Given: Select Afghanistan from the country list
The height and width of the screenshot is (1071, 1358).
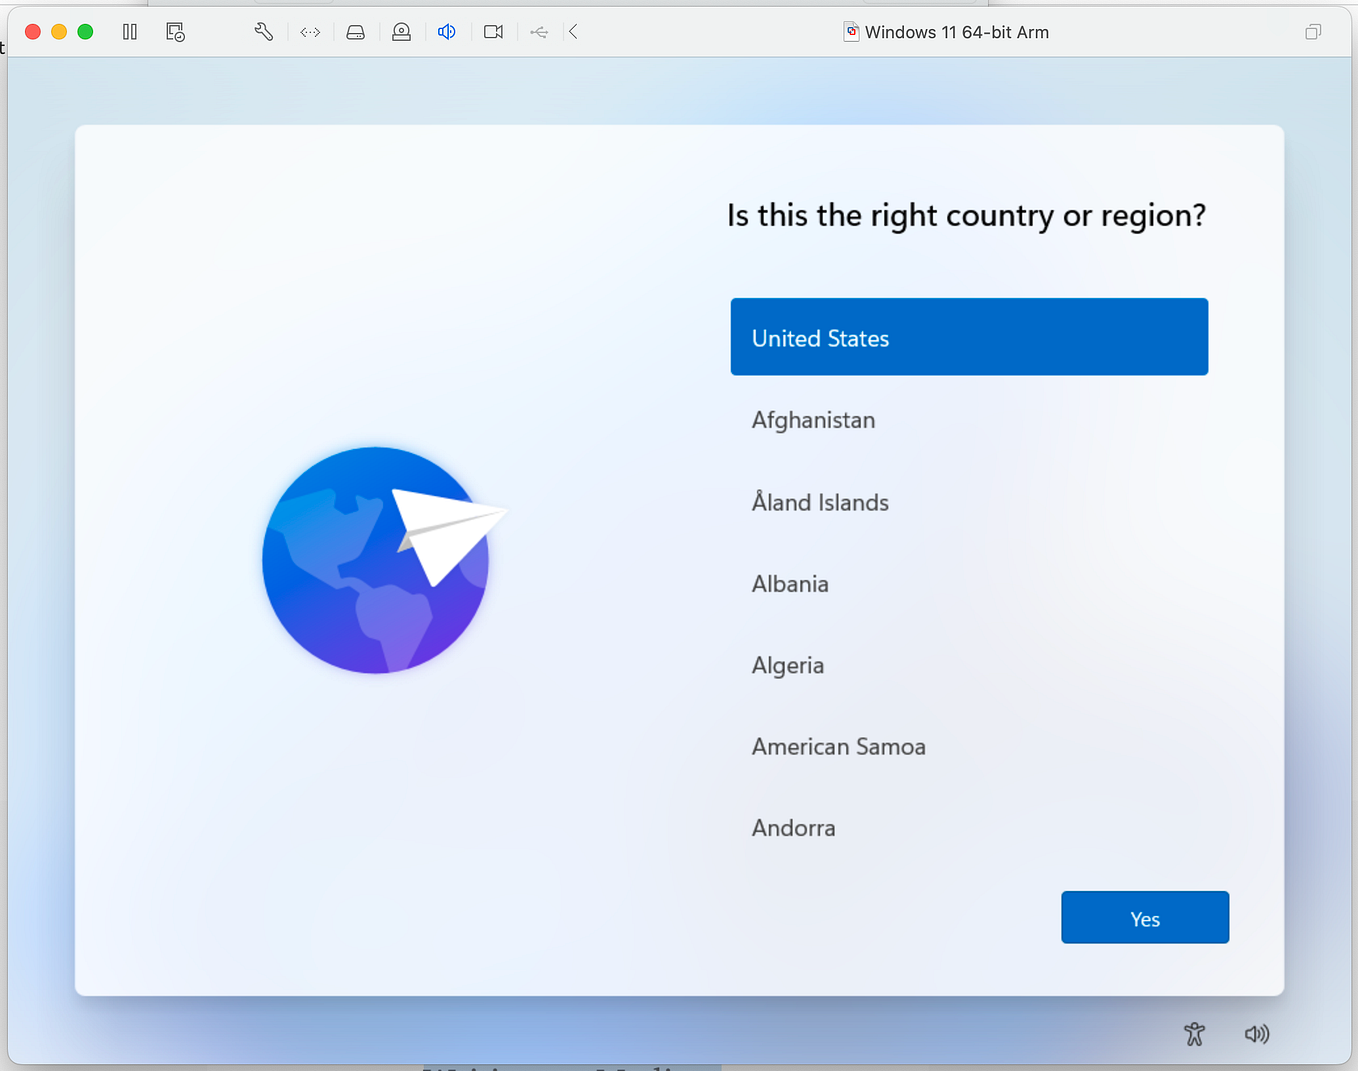Looking at the screenshot, I should click(813, 420).
